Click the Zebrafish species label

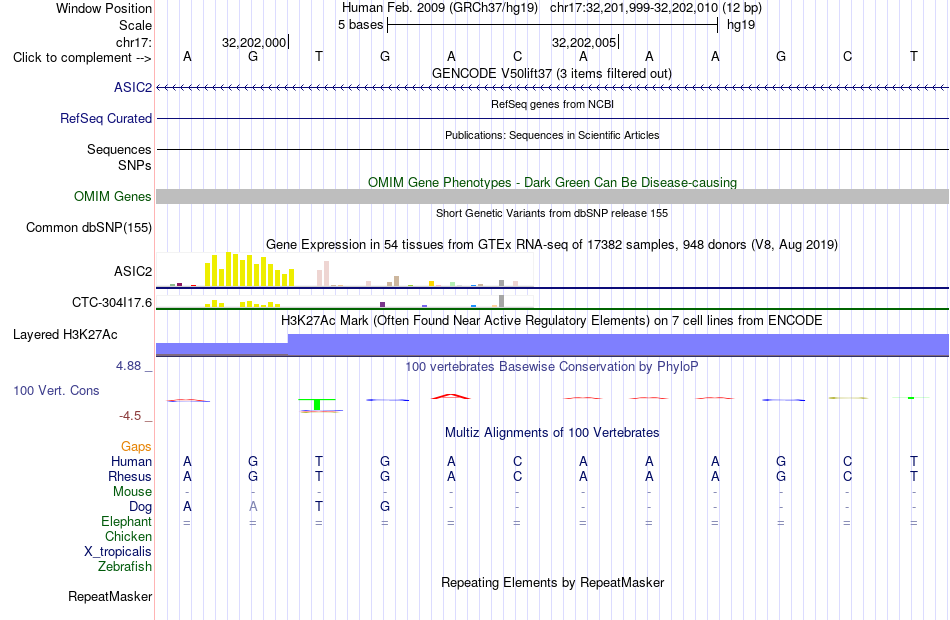tap(125, 567)
